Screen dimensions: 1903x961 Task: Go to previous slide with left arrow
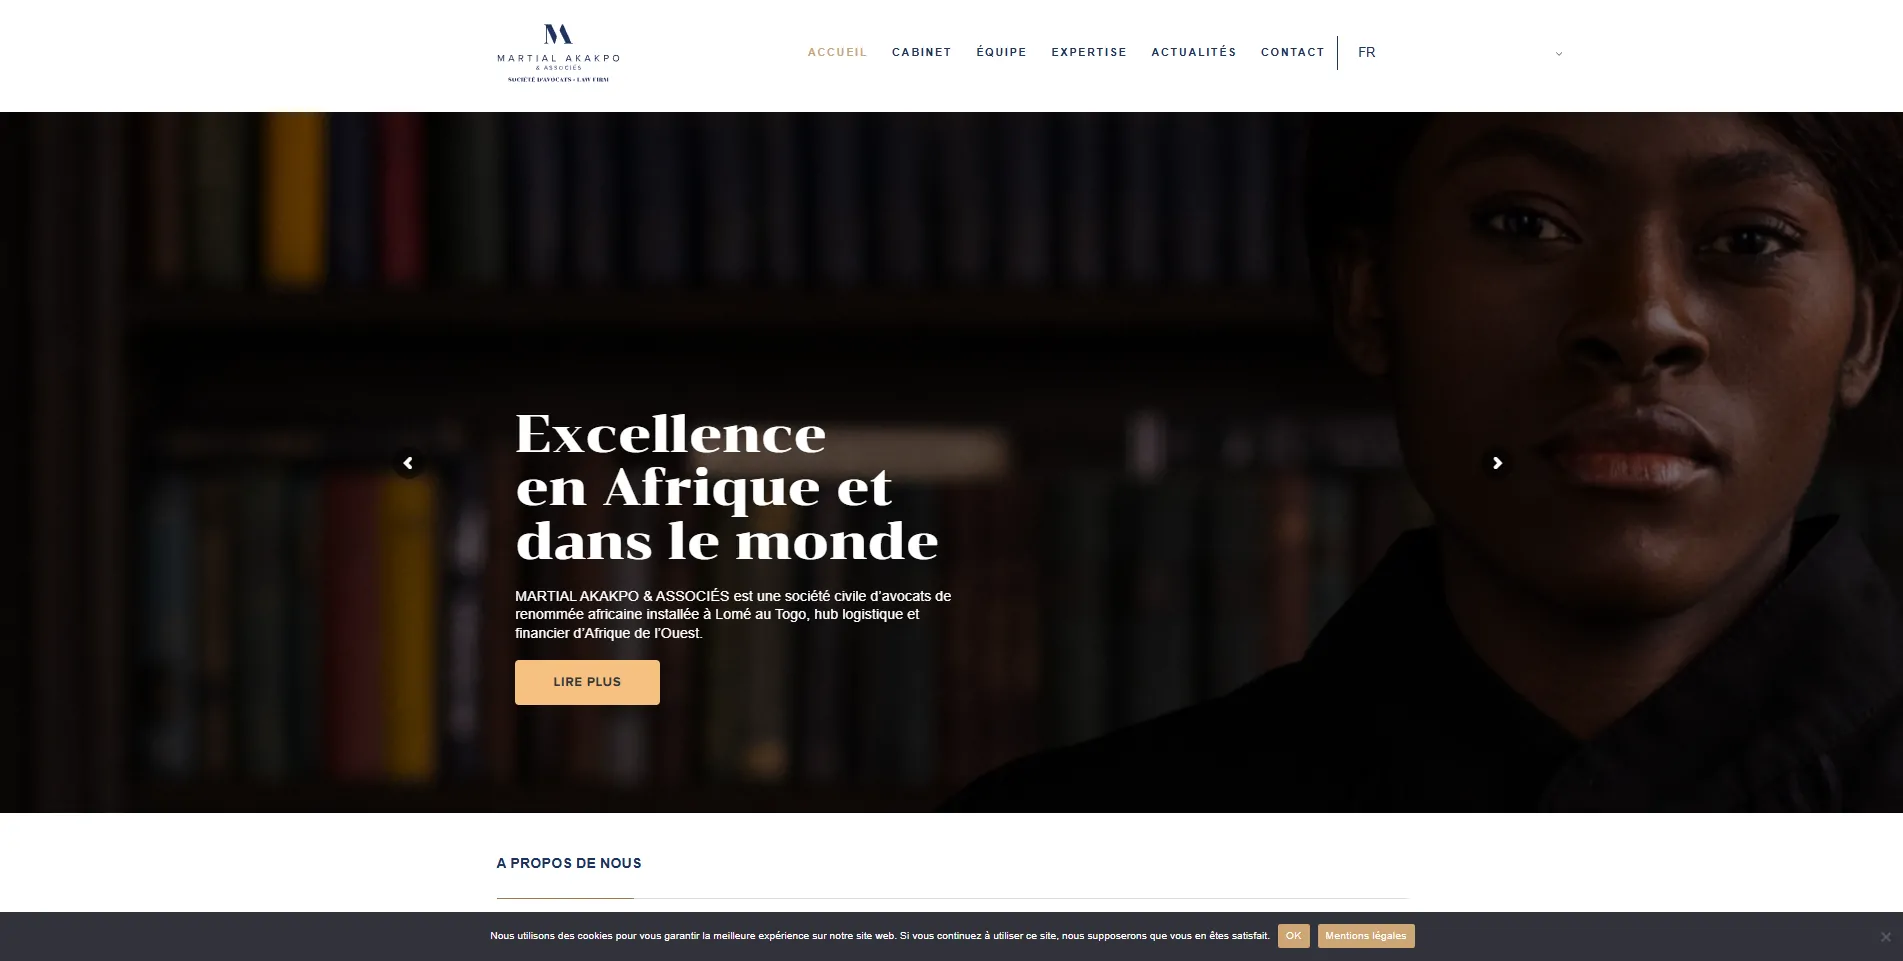[408, 463]
